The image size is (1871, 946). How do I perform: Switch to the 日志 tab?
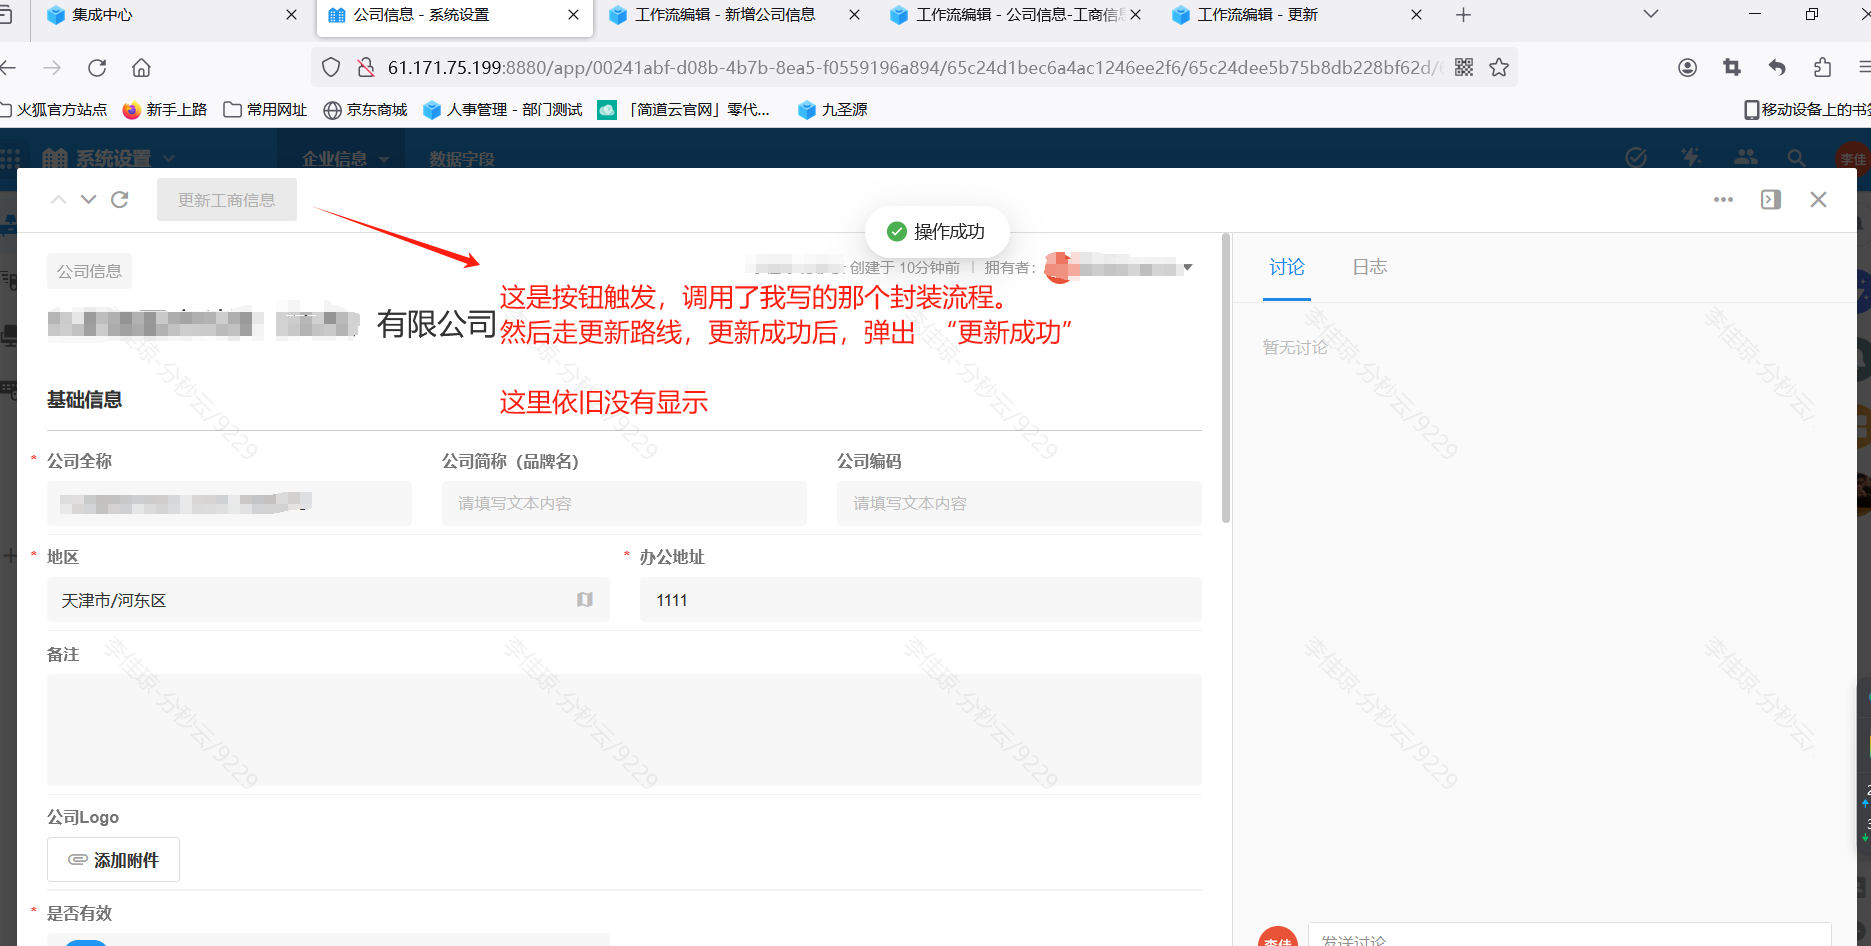(x=1369, y=267)
